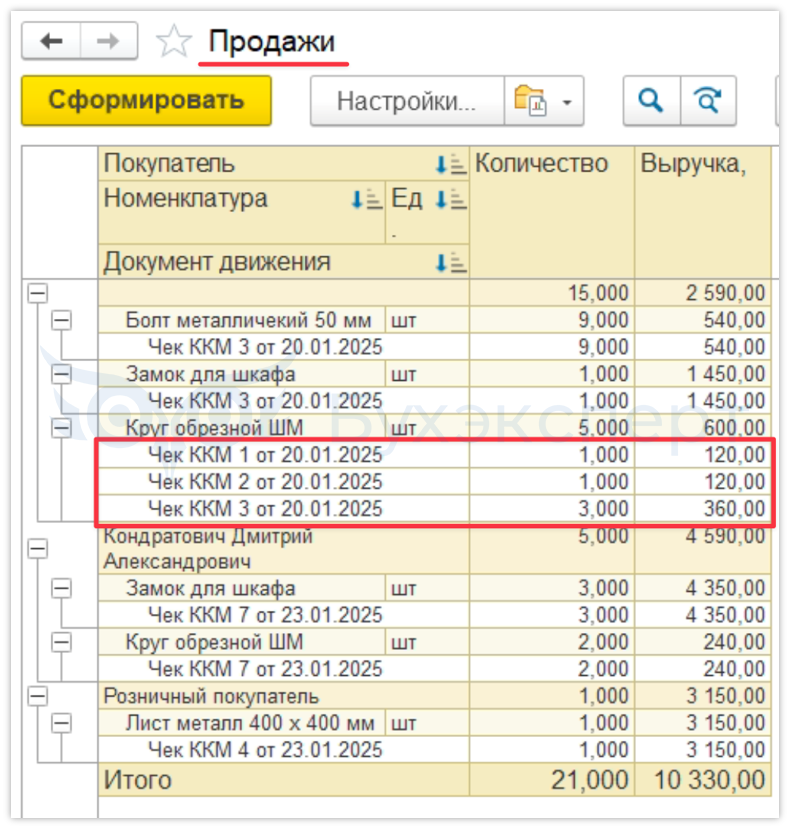Click the Розничный покупатель customer name

point(211,696)
